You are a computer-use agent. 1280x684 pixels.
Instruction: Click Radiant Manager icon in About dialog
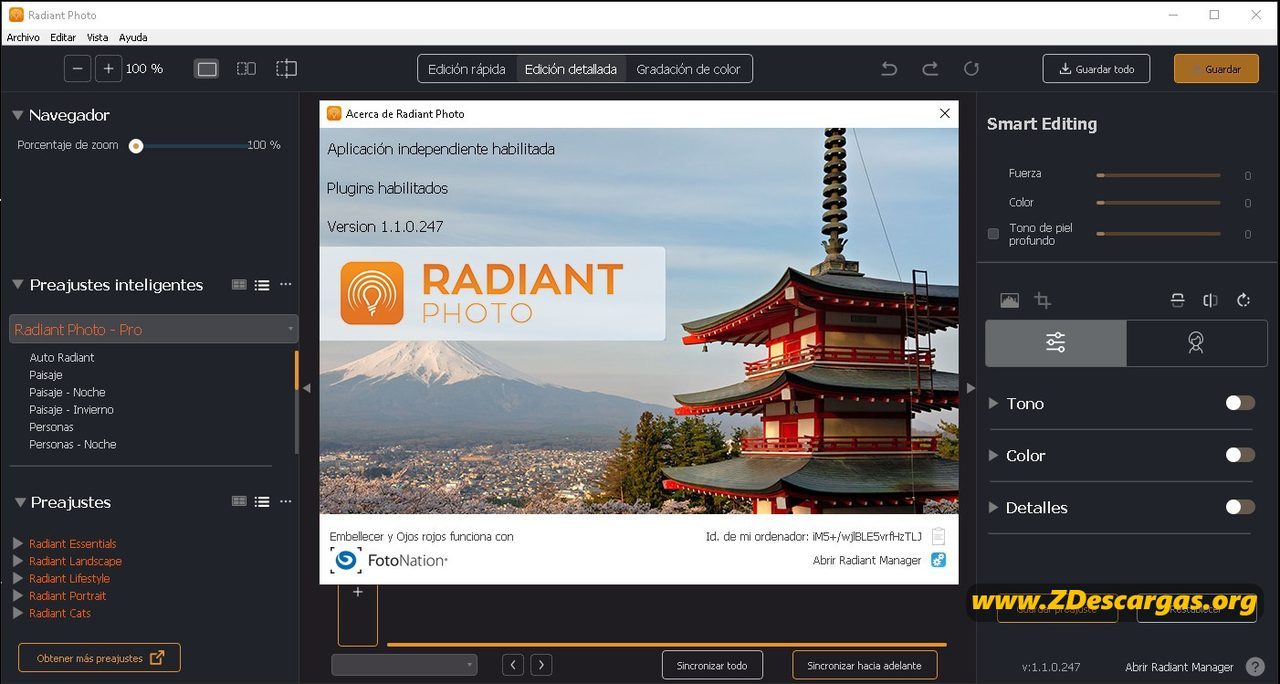(938, 560)
